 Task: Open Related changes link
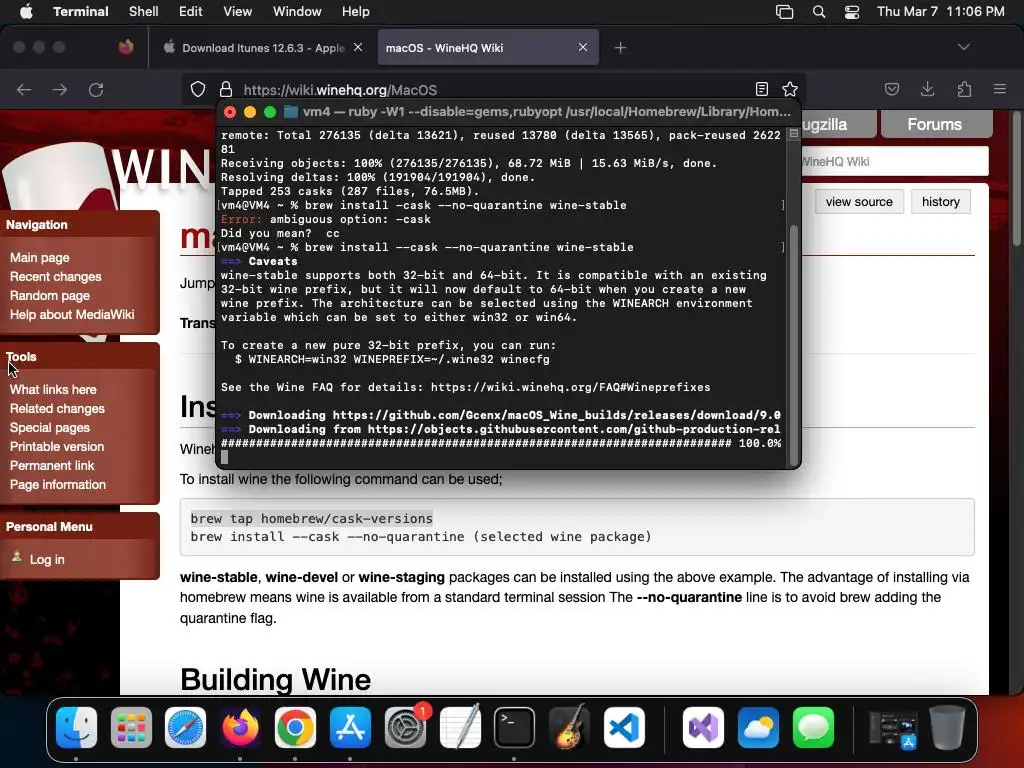click(57, 408)
